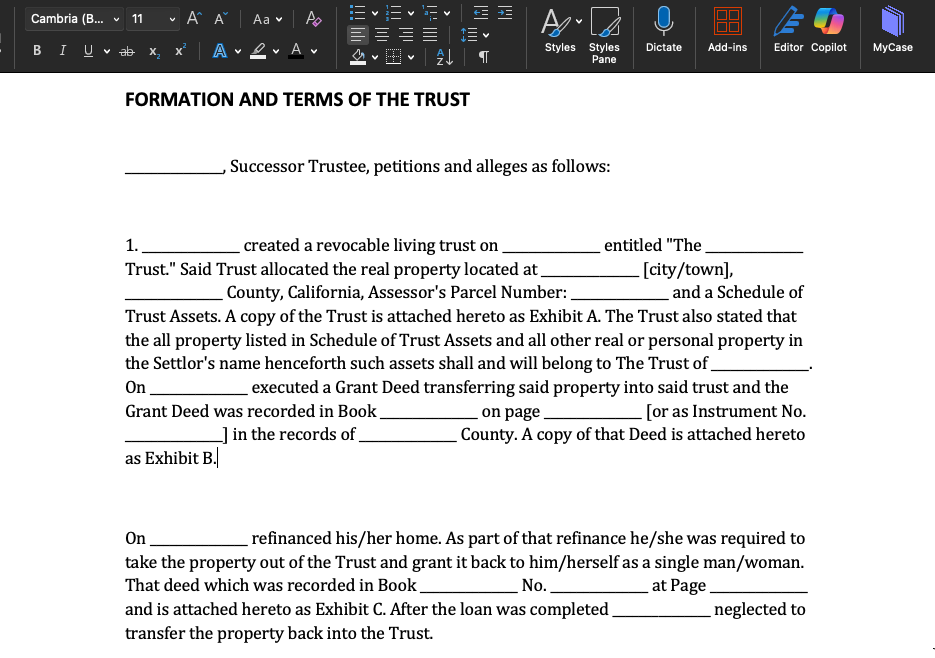Place cursor in the FORMATION AND TERMS heading
935x658 pixels.
click(x=297, y=99)
